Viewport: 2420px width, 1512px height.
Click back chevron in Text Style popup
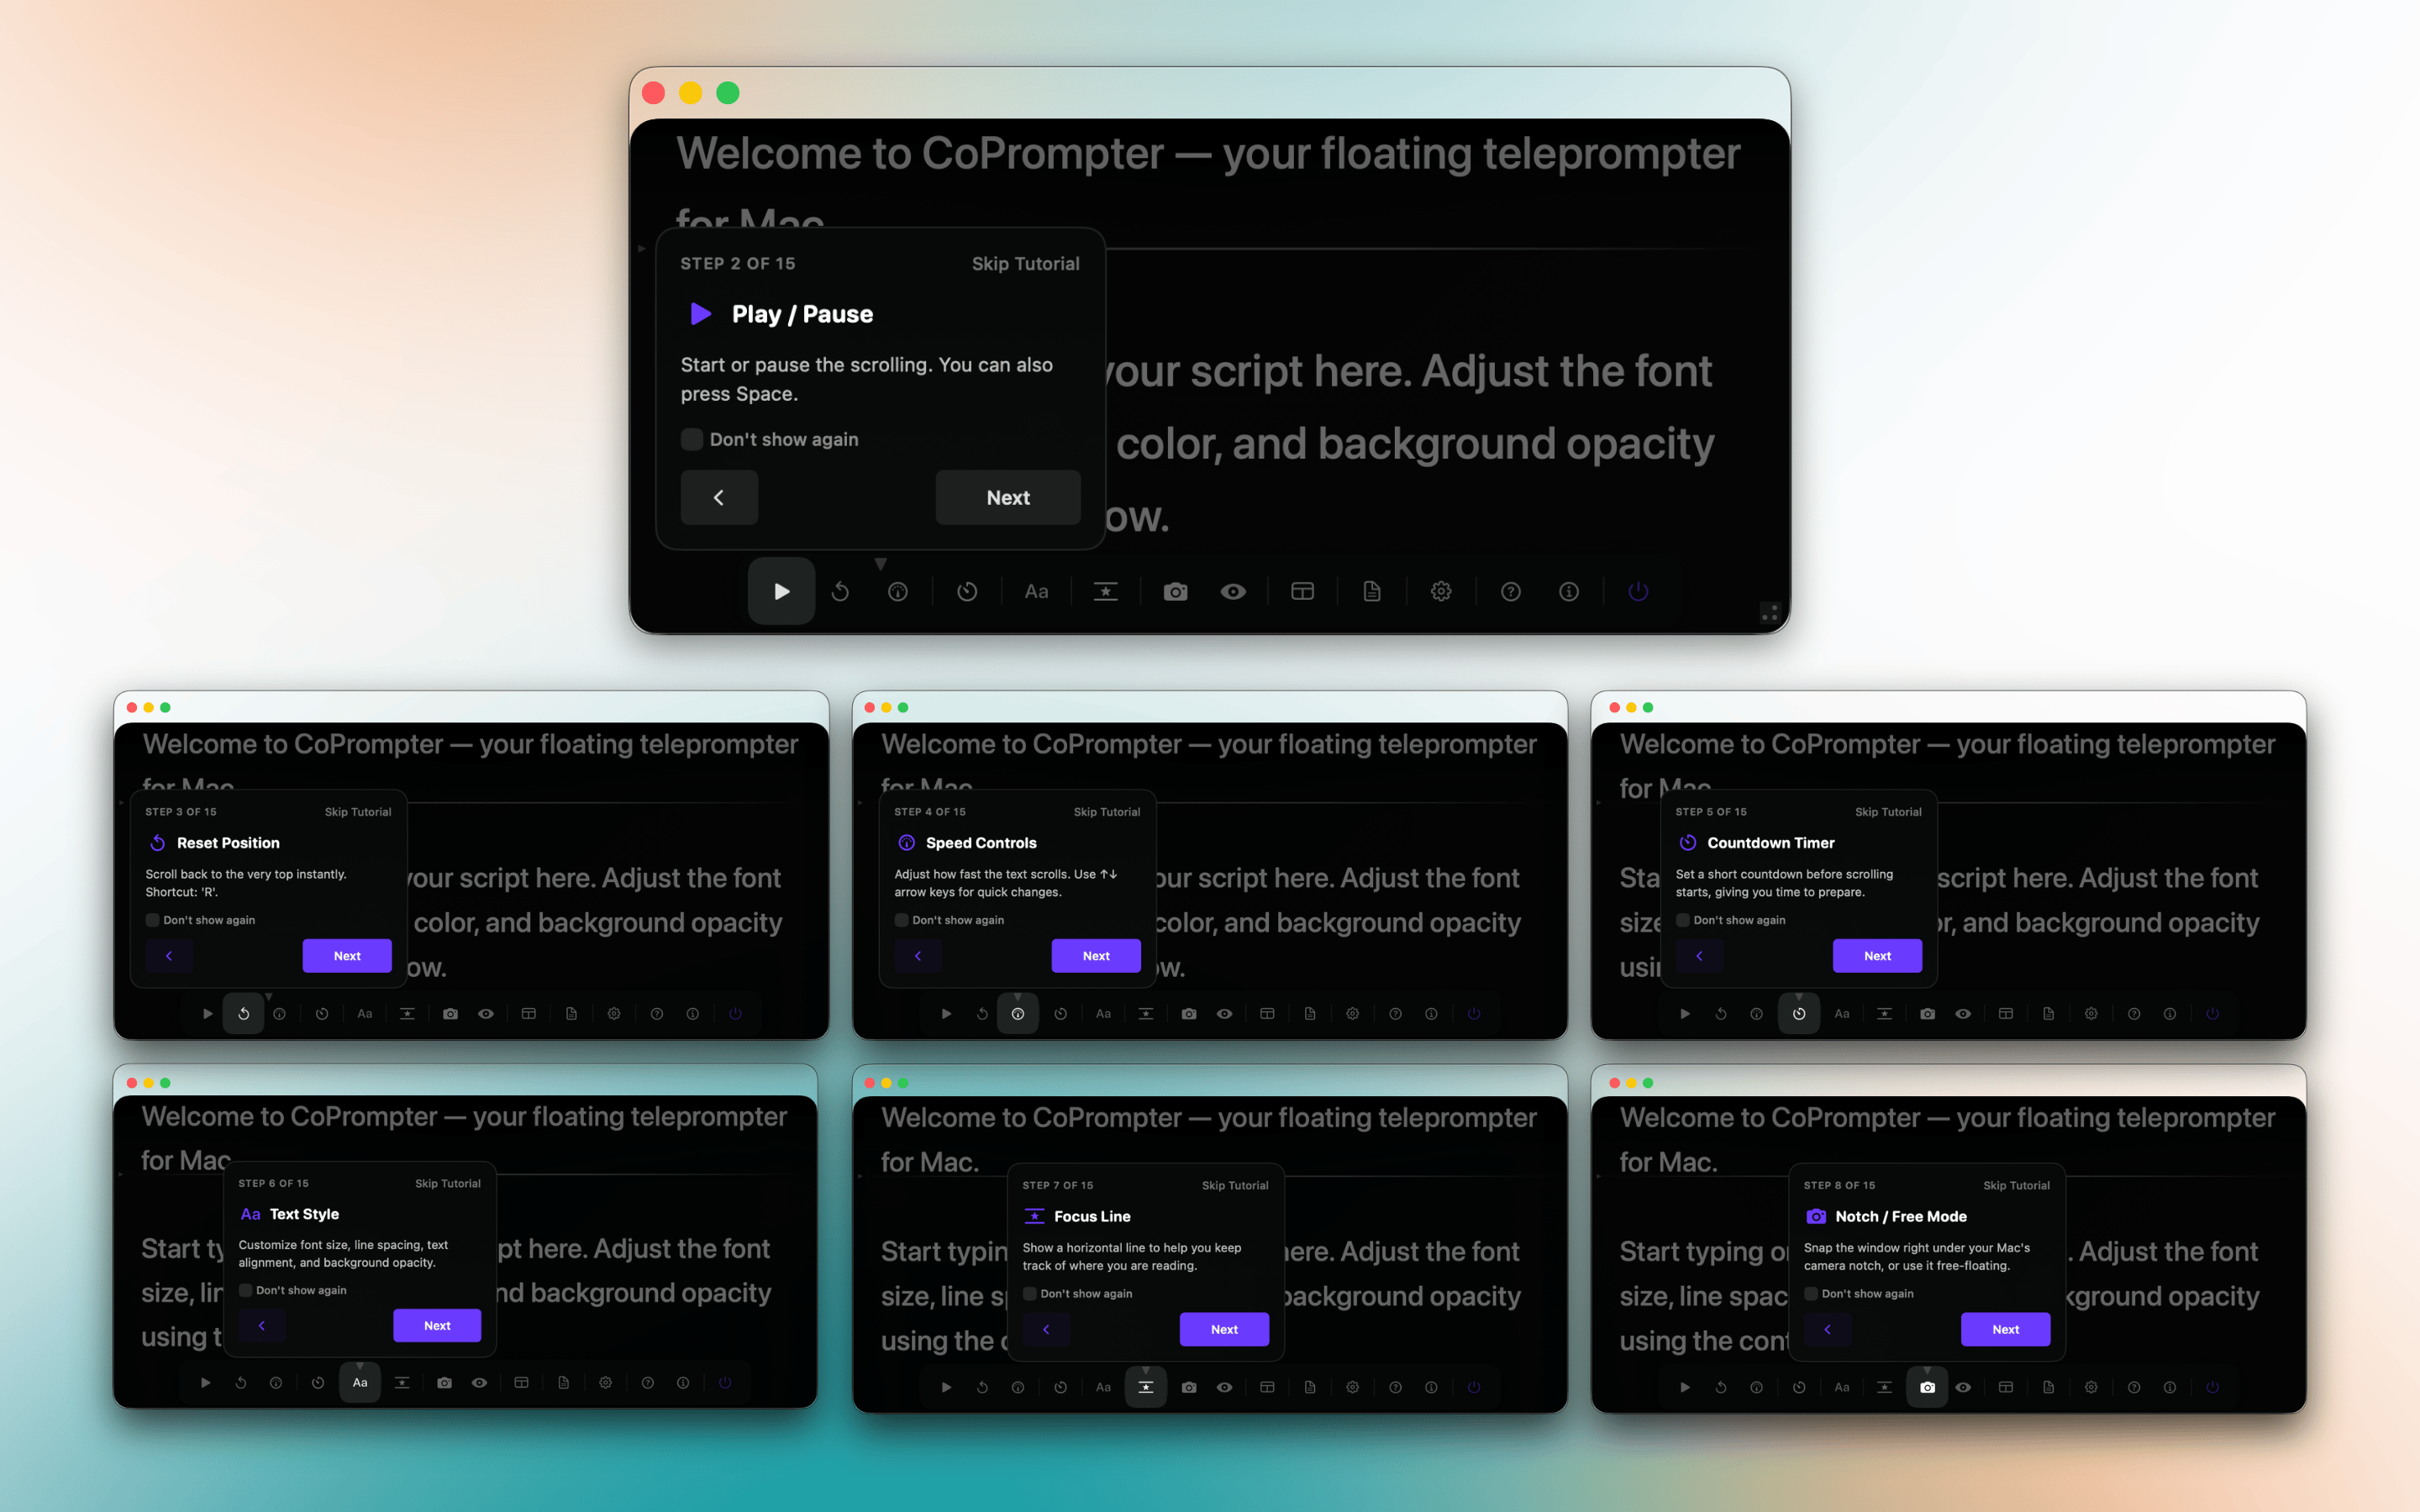[x=262, y=1326]
